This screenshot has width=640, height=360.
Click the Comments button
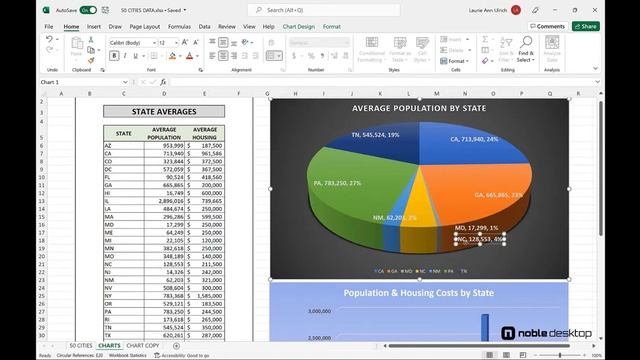547,26
